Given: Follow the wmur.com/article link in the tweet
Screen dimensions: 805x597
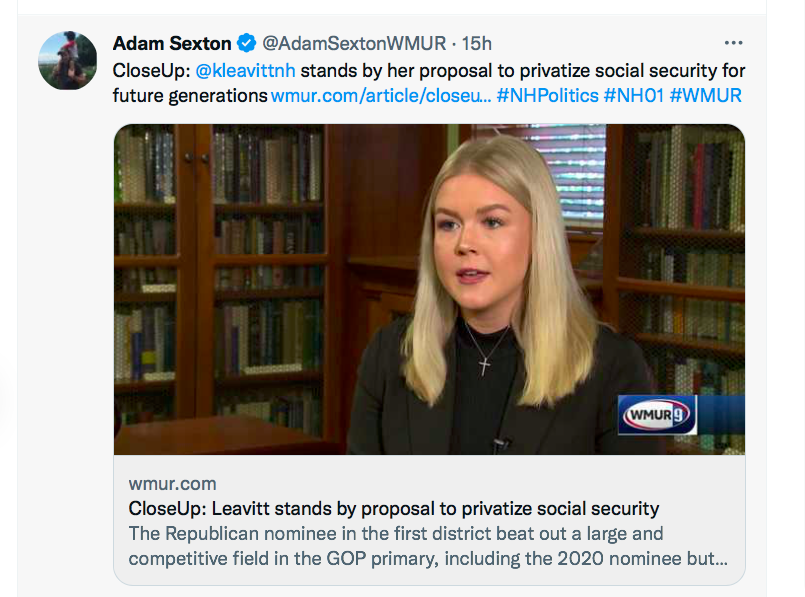Looking at the screenshot, I should tap(380, 96).
